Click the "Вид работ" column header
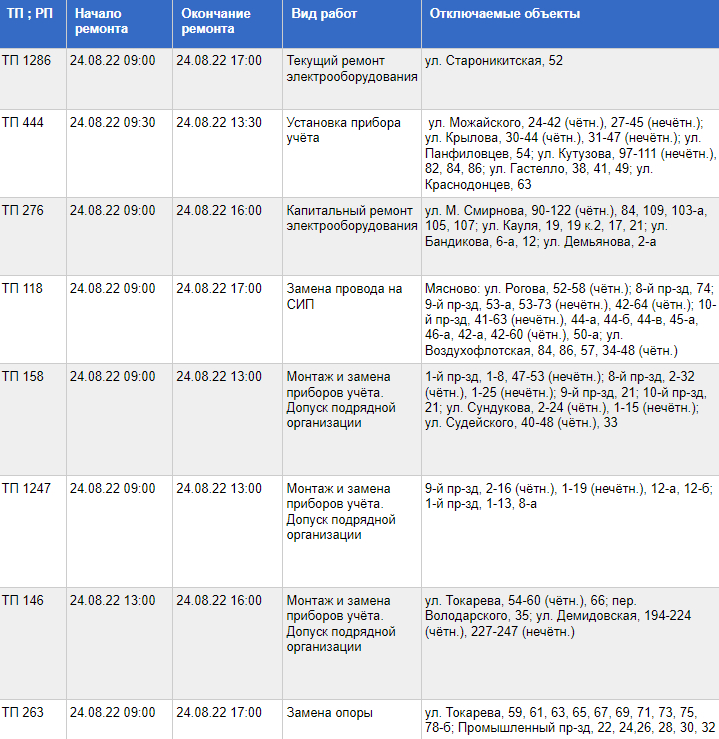 324,15
